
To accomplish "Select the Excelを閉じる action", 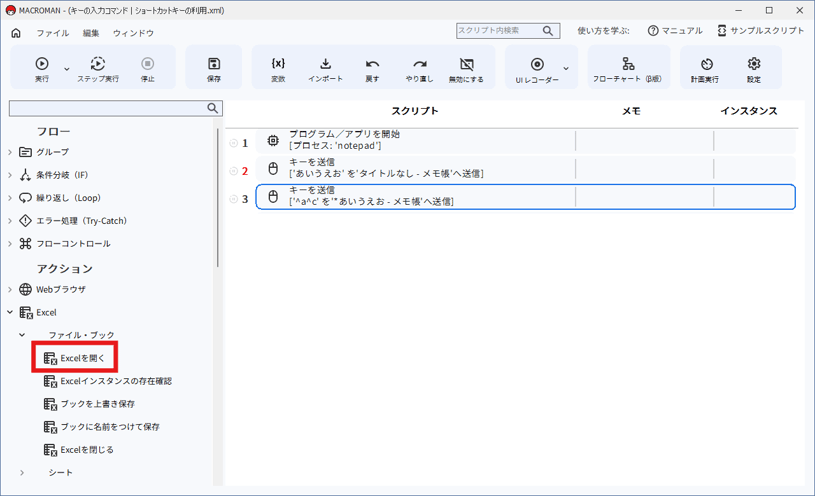I will point(78,449).
